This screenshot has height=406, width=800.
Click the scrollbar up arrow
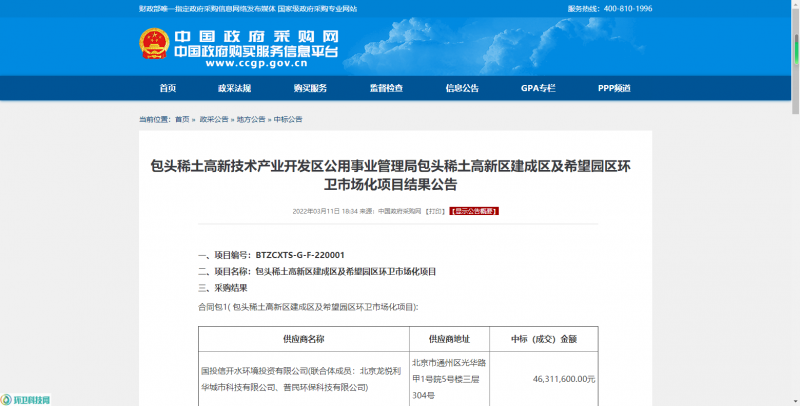794,5
